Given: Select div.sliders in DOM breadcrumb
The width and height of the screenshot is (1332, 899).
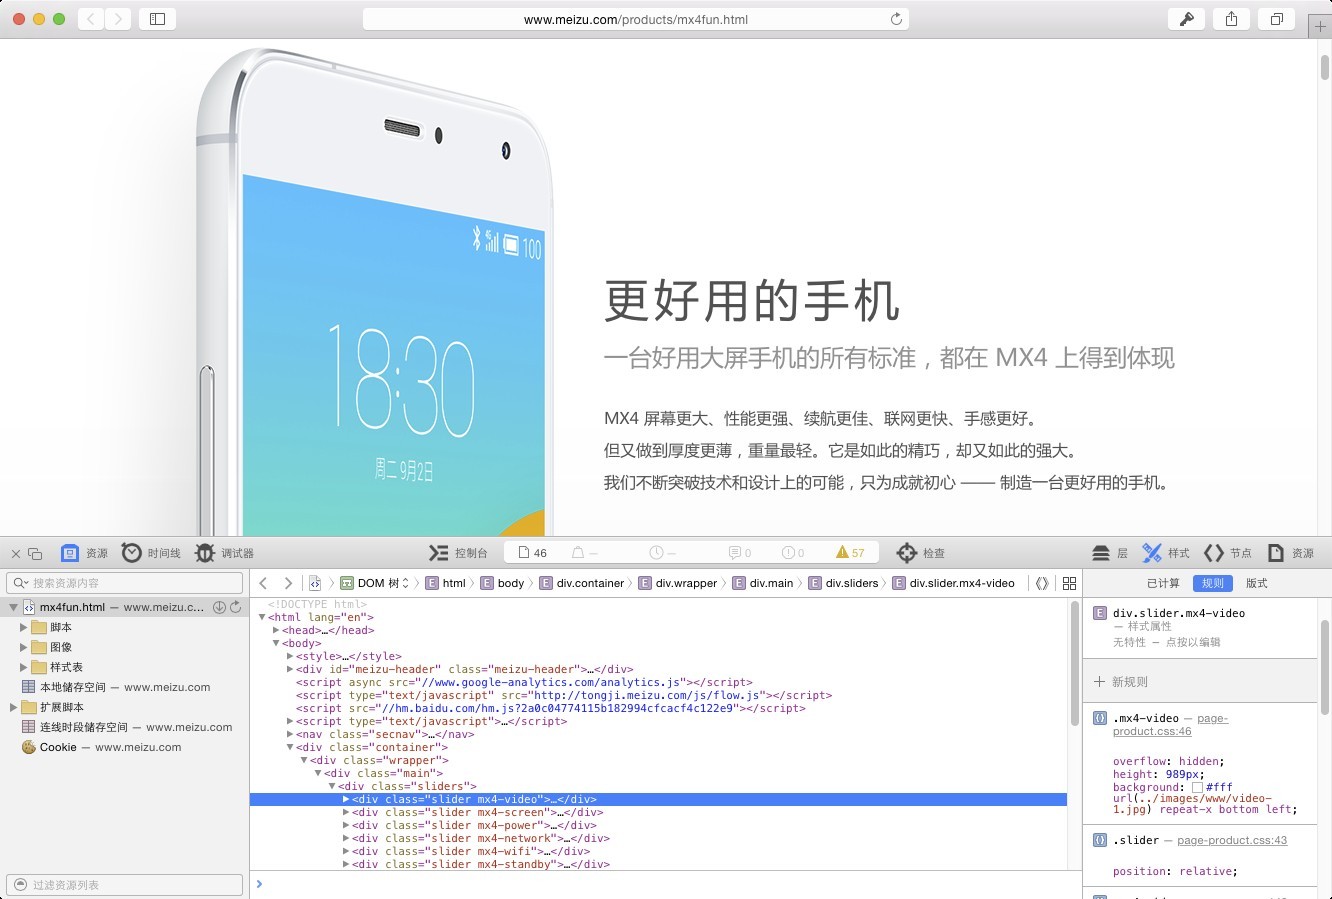Looking at the screenshot, I should click(843, 583).
